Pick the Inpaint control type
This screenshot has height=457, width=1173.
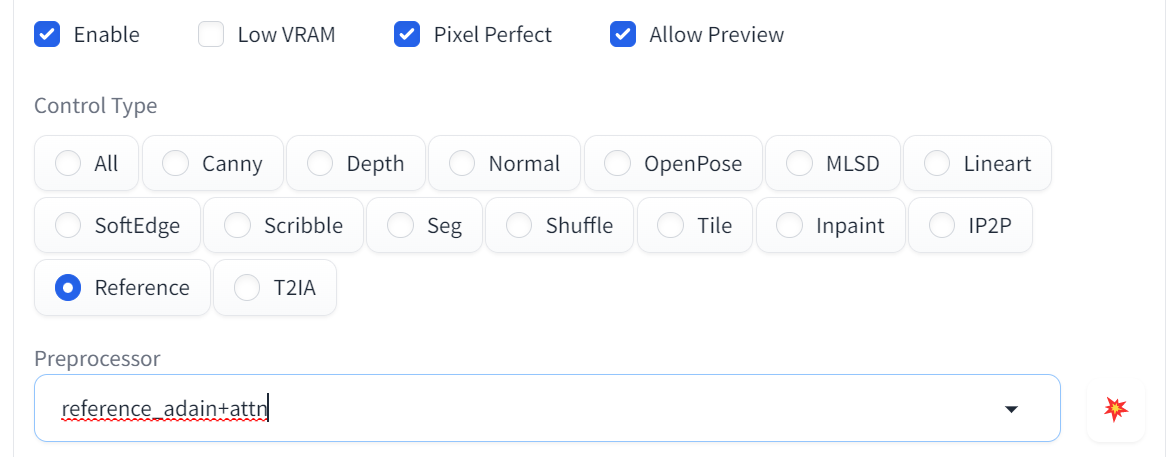tap(790, 225)
